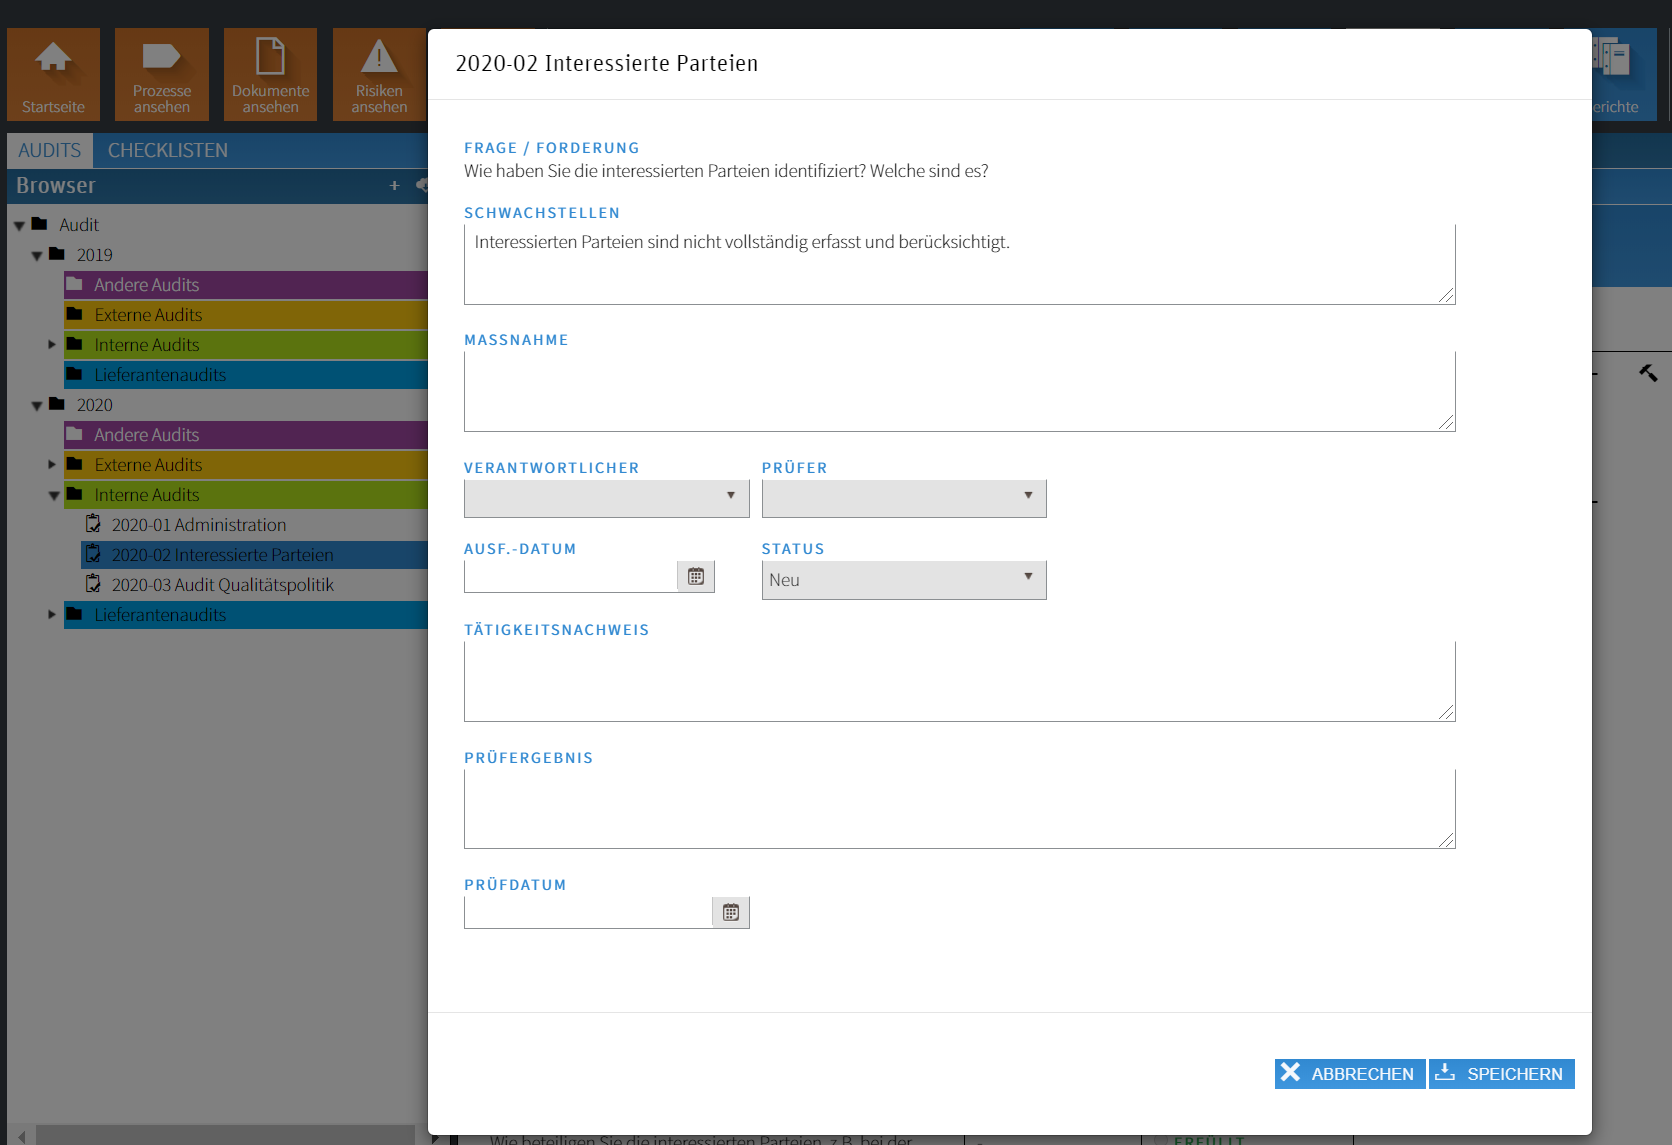Click the hammer icon at right edge
Image resolution: width=1672 pixels, height=1145 pixels.
pos(1648,373)
